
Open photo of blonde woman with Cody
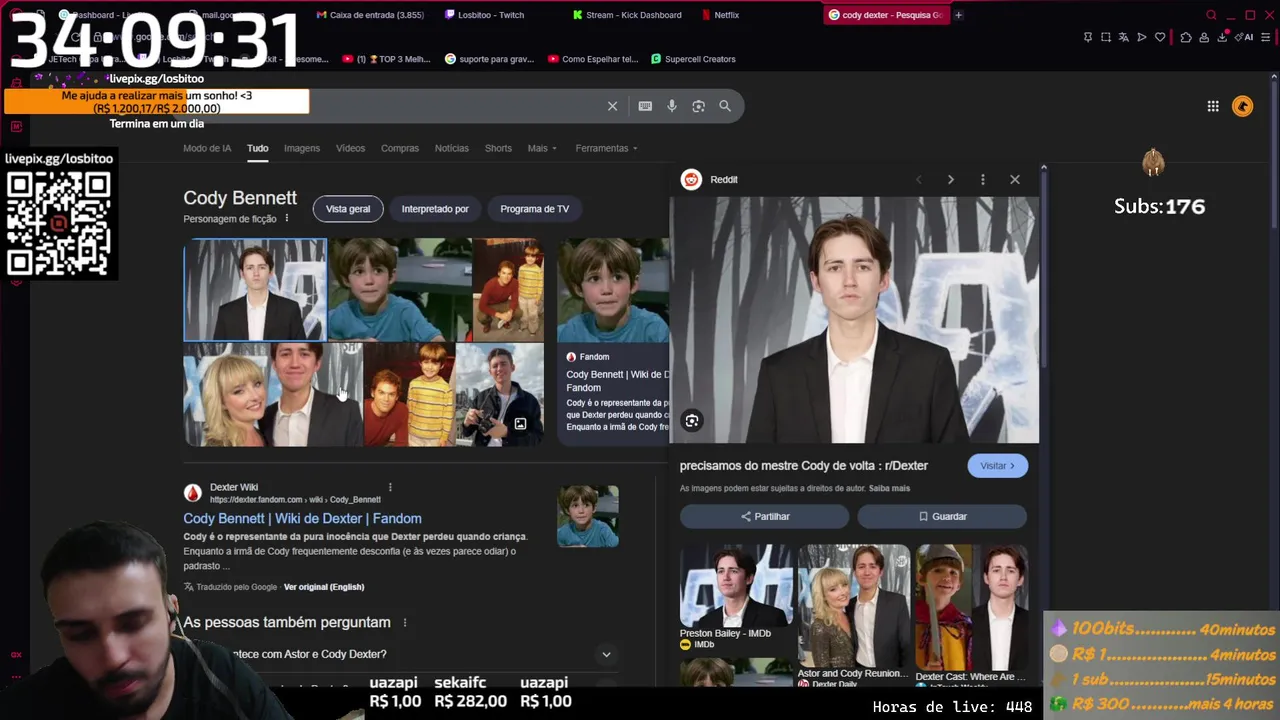[273, 395]
